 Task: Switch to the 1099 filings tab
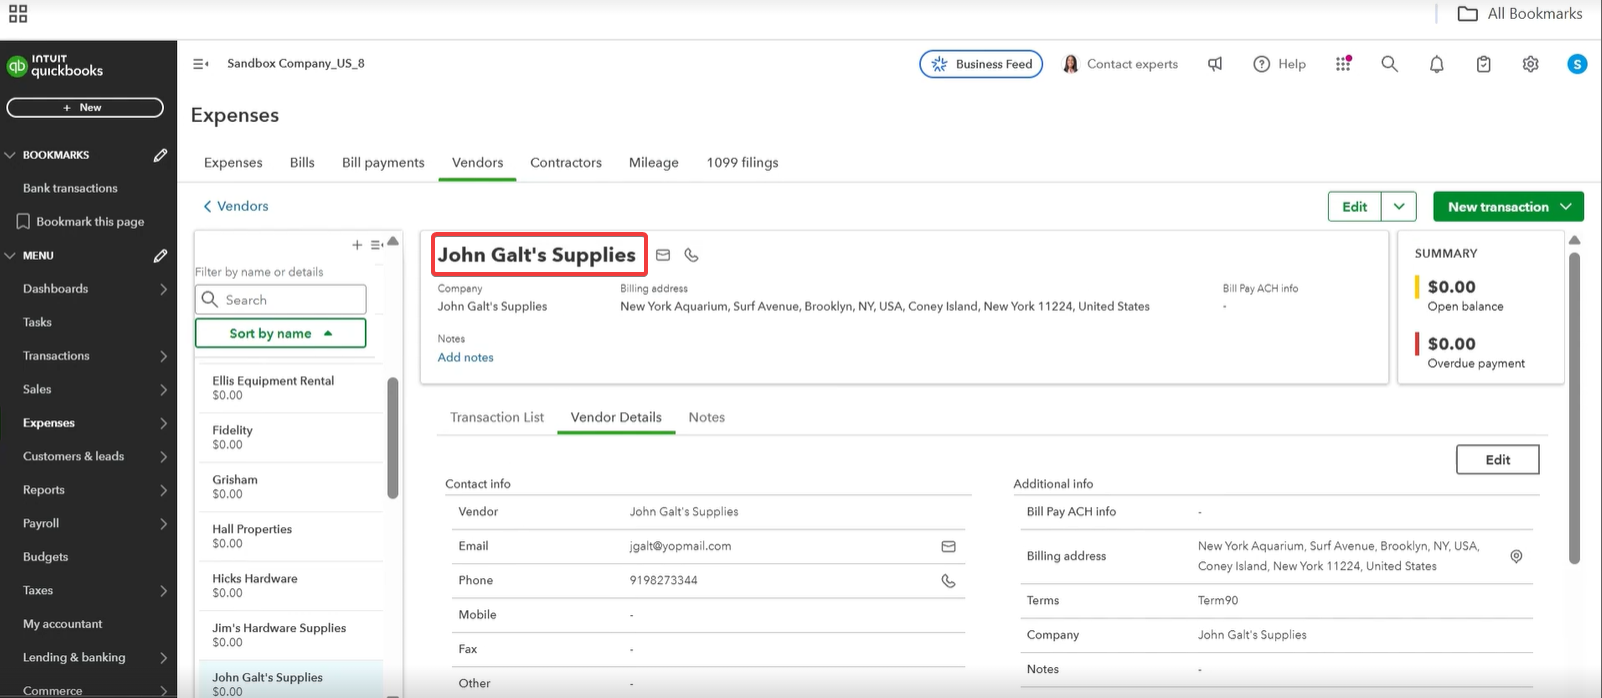tap(742, 162)
